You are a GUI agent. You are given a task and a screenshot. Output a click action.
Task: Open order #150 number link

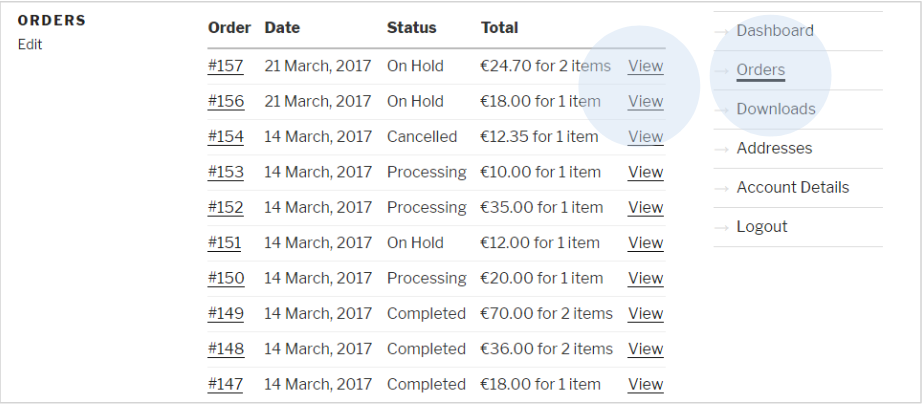tap(225, 278)
